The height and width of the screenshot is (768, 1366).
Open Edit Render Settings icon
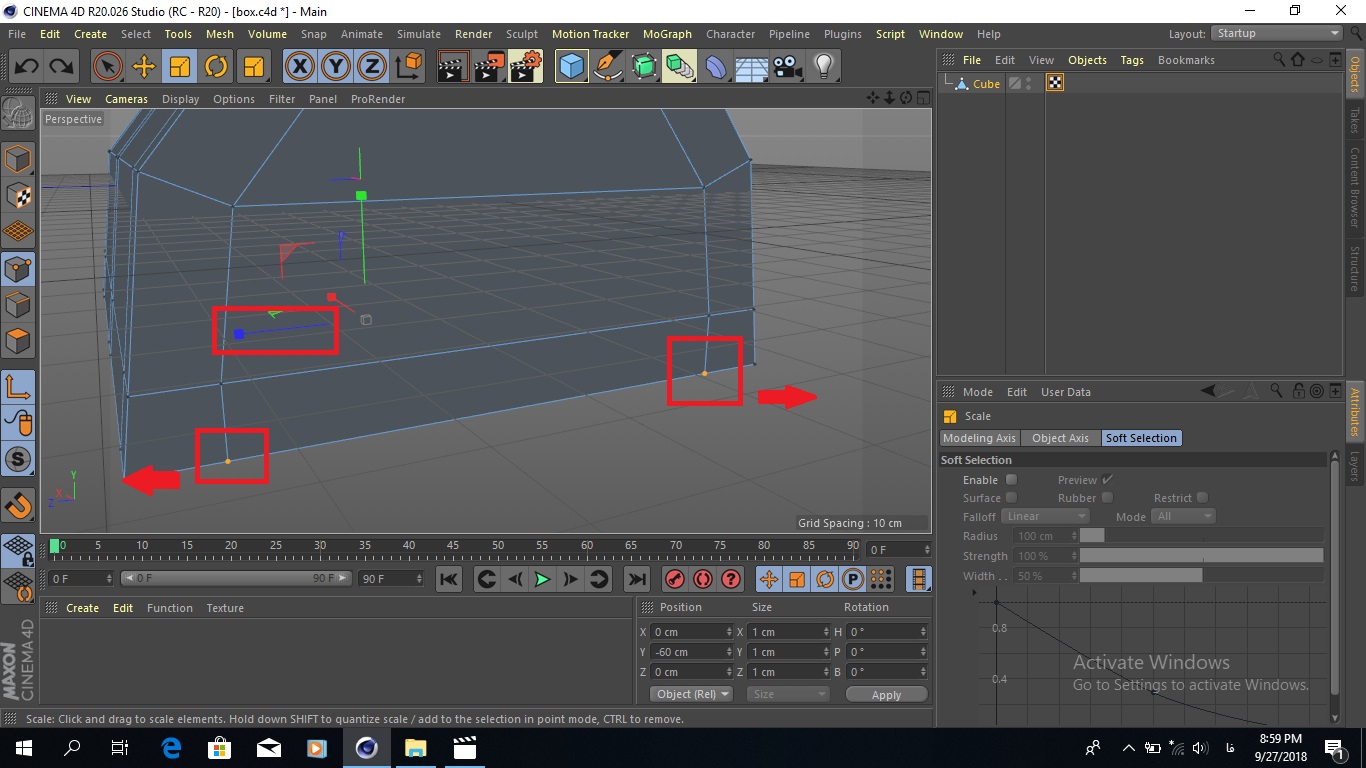(526, 67)
